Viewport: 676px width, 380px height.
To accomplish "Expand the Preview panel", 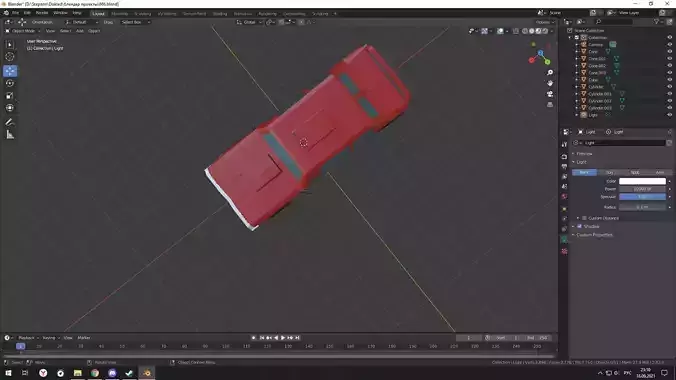I will click(x=584, y=154).
